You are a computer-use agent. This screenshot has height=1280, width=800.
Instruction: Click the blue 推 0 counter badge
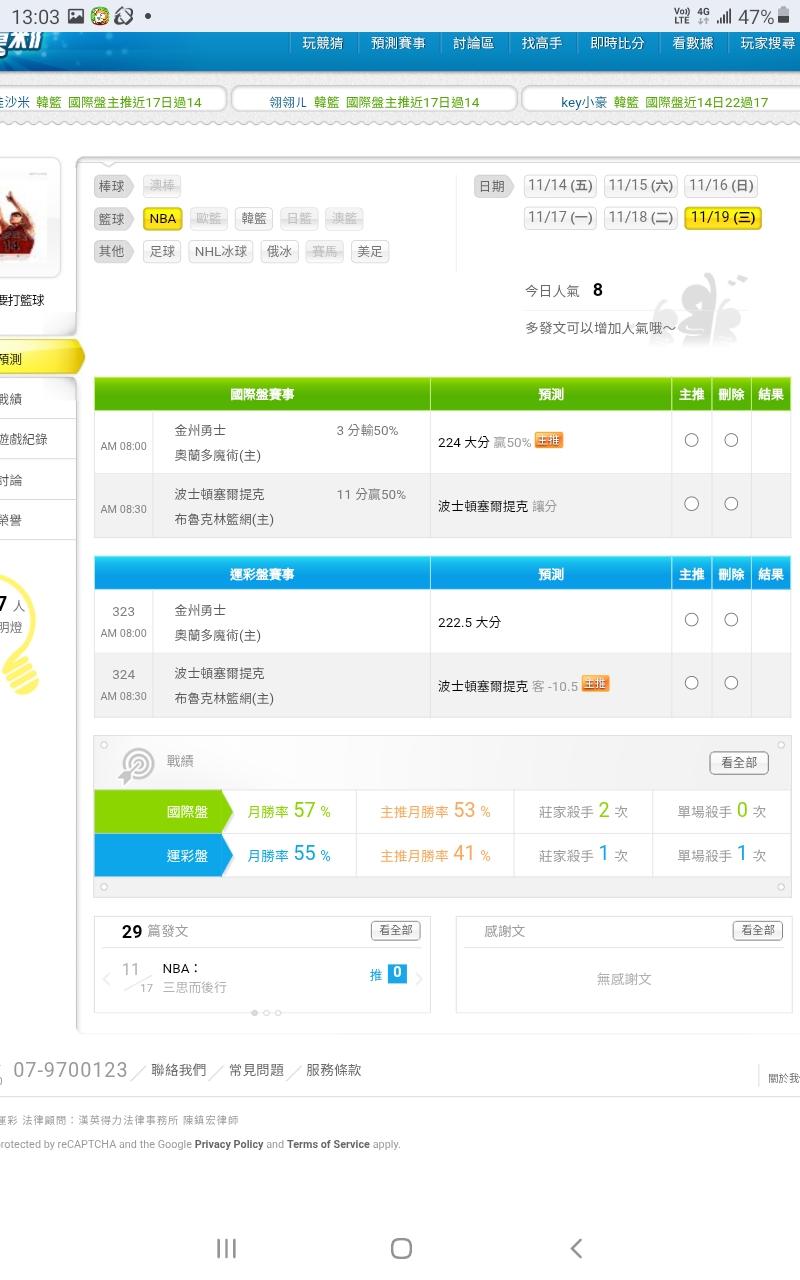tap(396, 973)
